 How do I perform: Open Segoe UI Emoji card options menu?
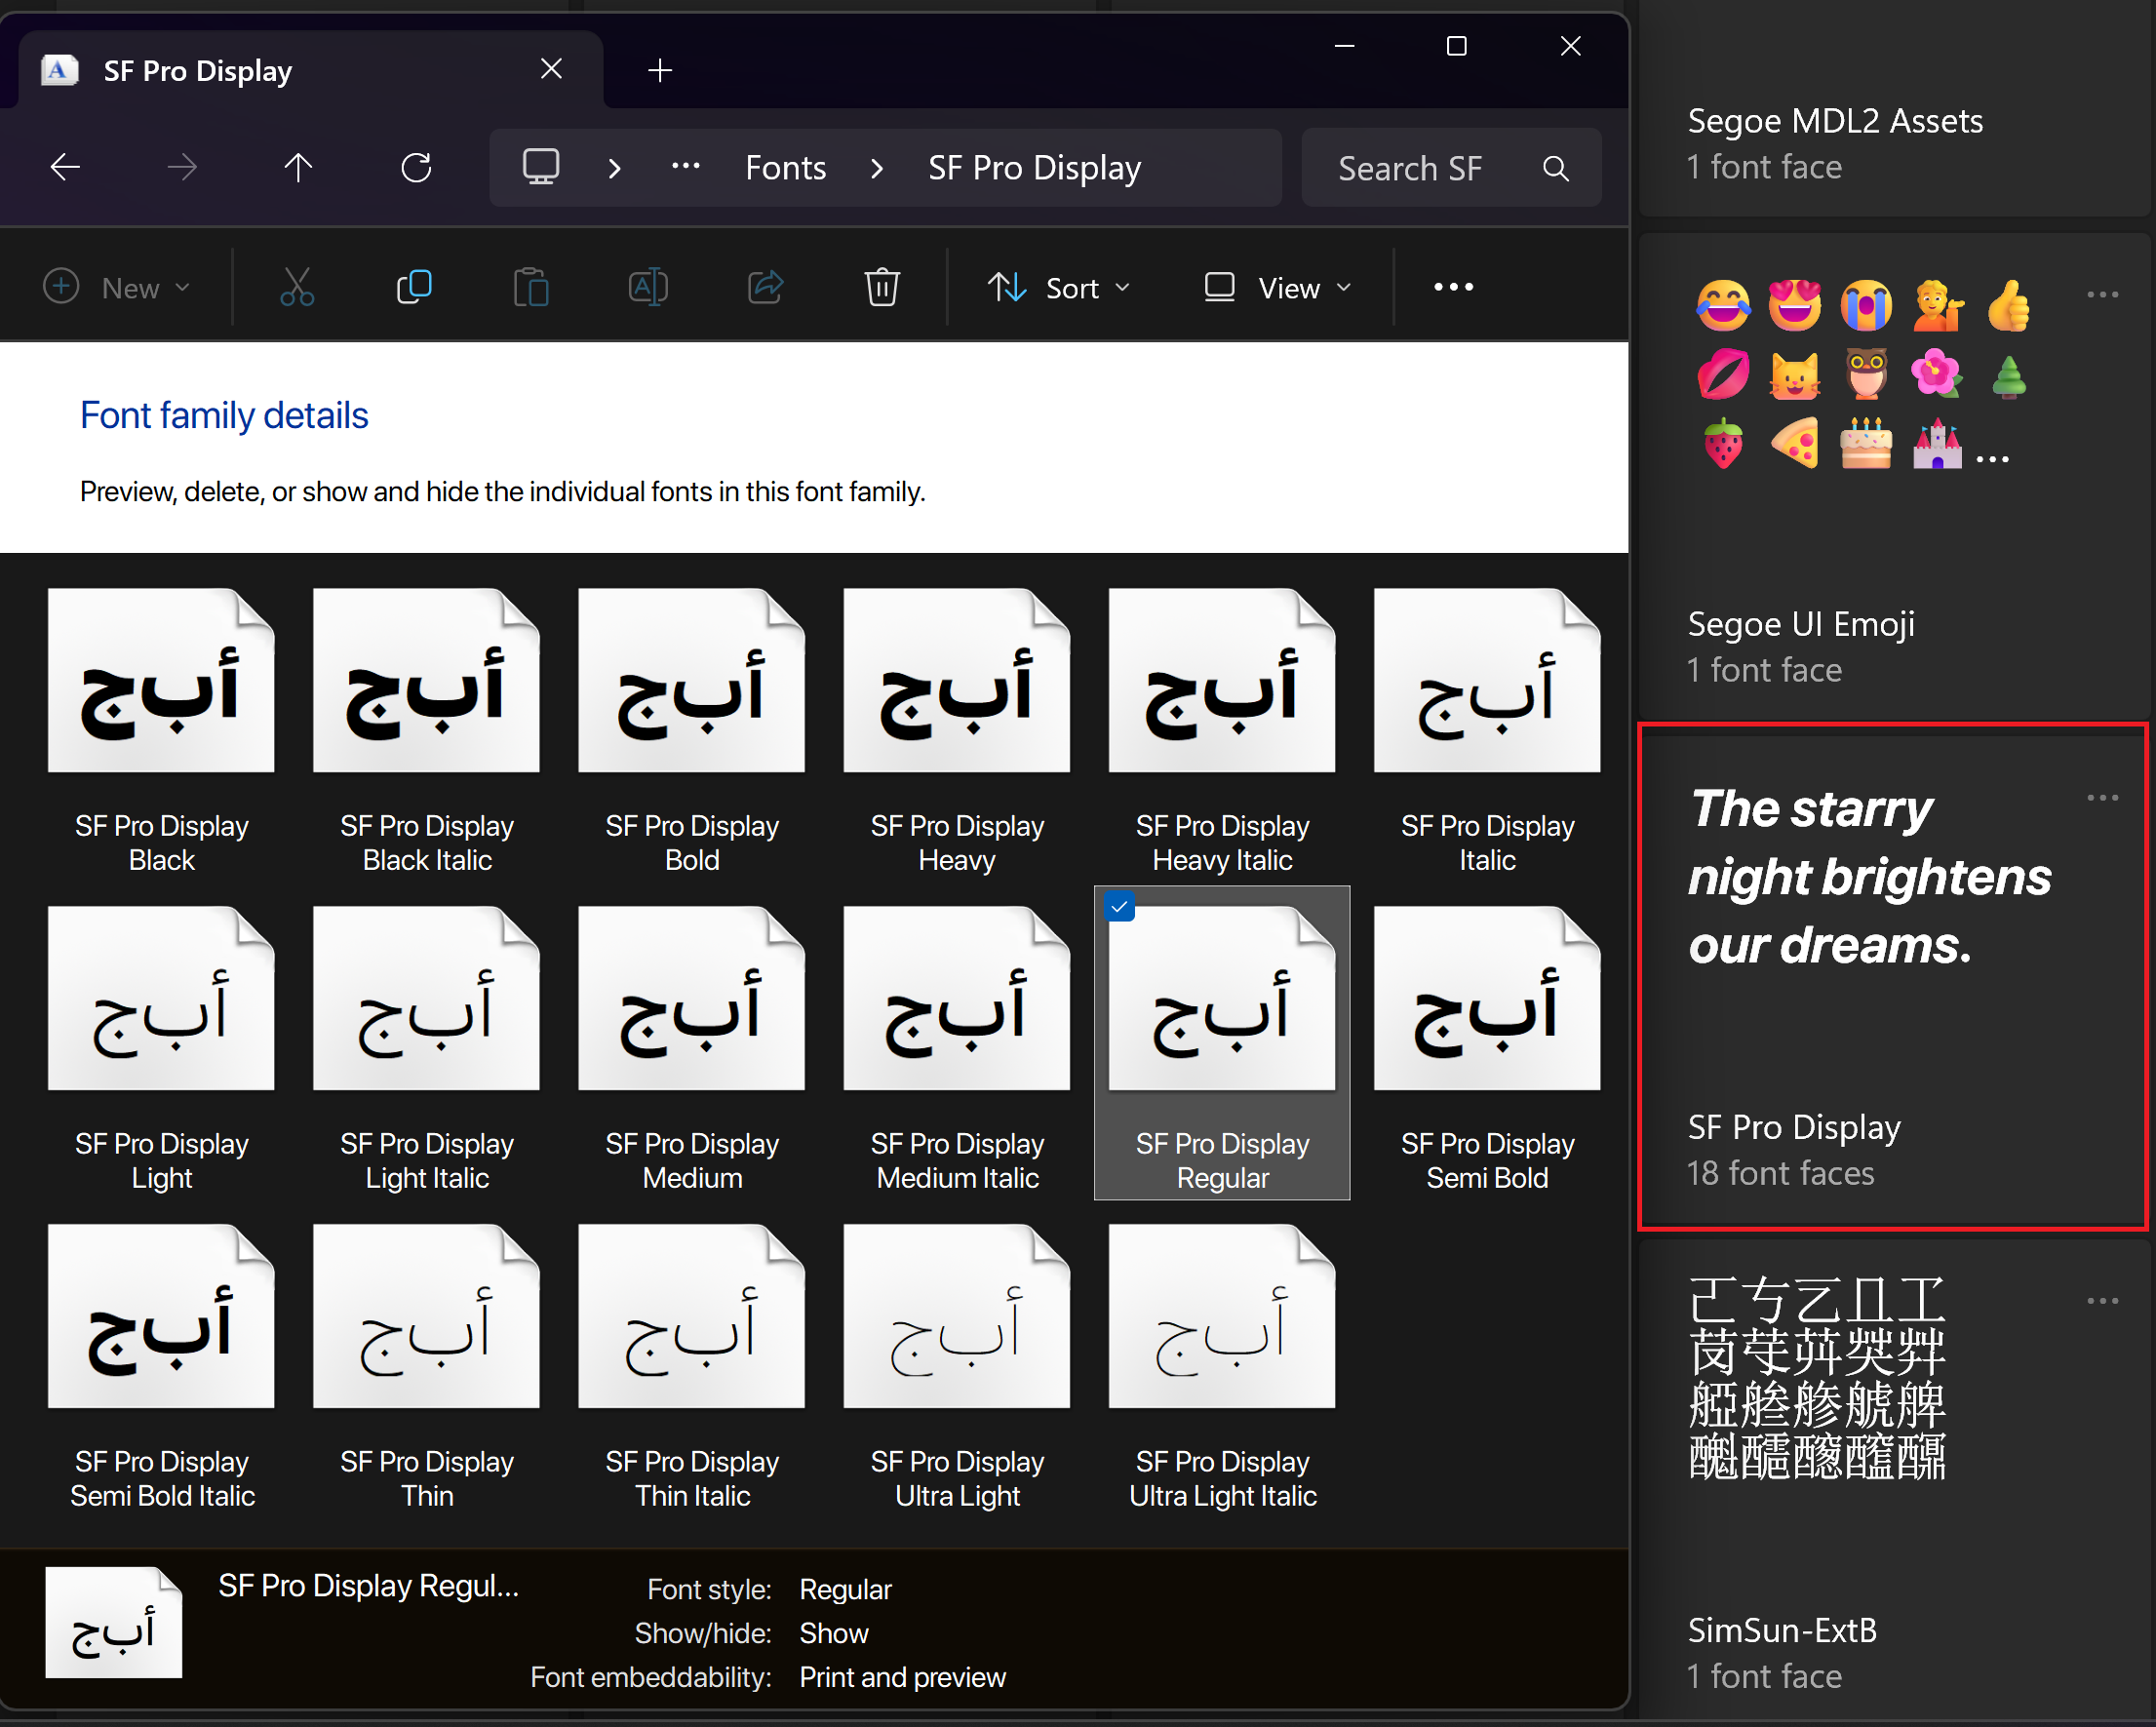(2102, 295)
